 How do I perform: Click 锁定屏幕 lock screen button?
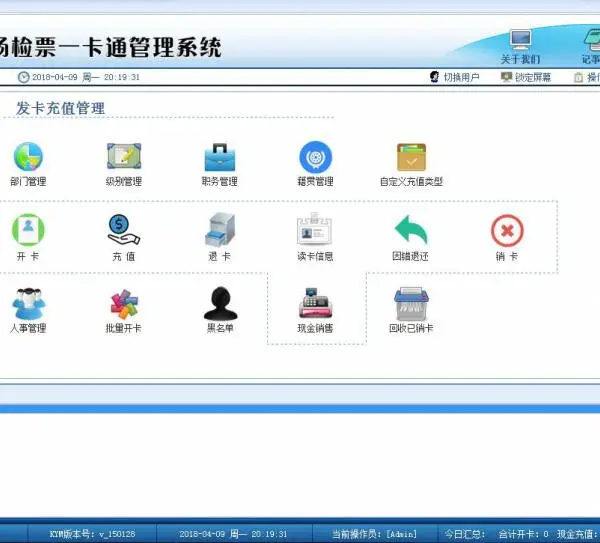tap(526, 77)
